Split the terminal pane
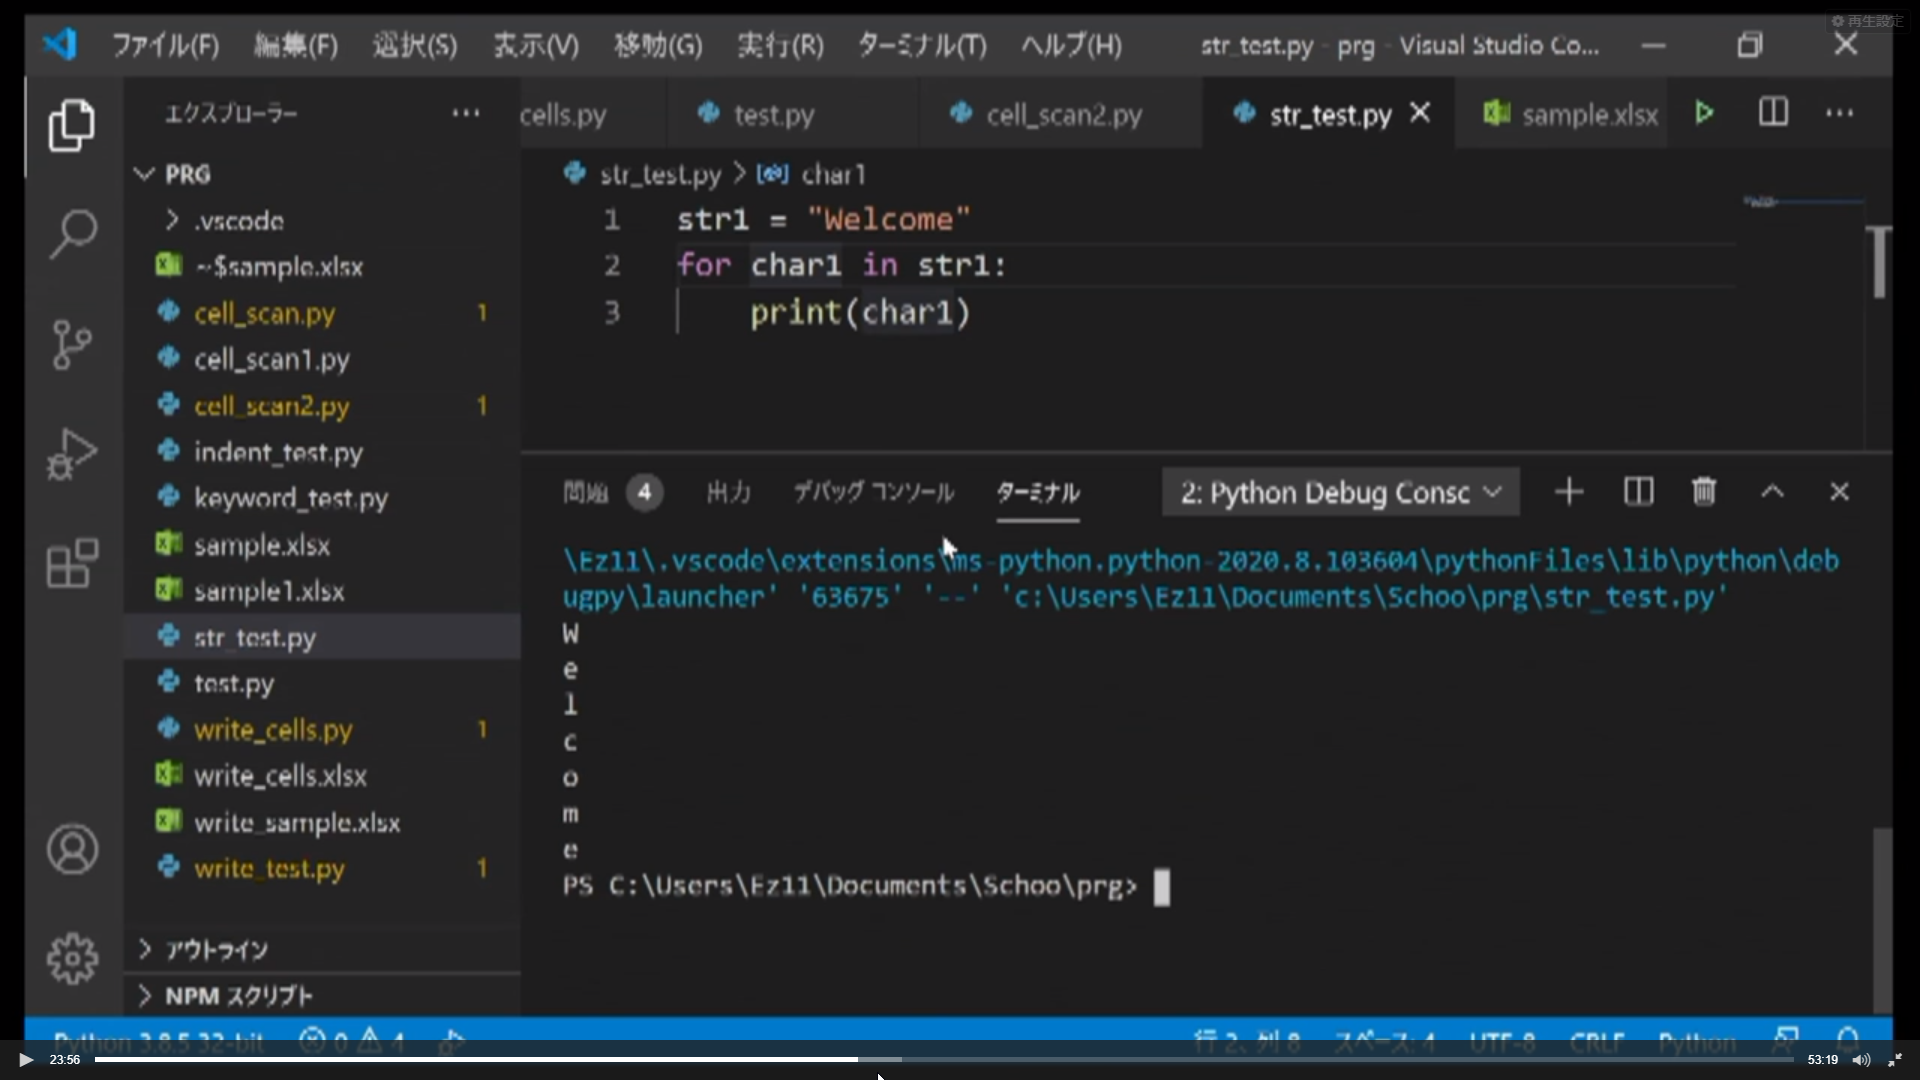 pos(1638,492)
